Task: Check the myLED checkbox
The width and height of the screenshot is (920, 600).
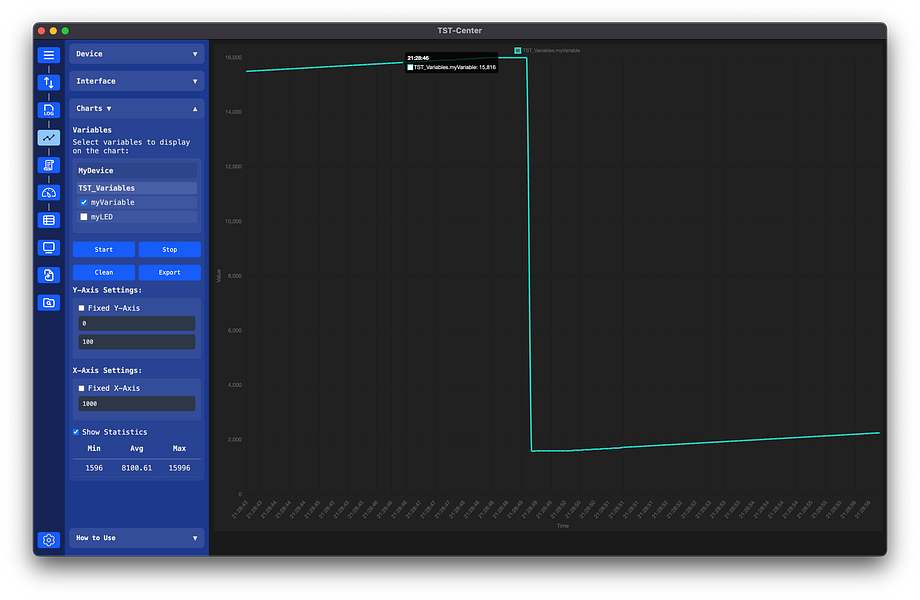Action: pos(84,217)
